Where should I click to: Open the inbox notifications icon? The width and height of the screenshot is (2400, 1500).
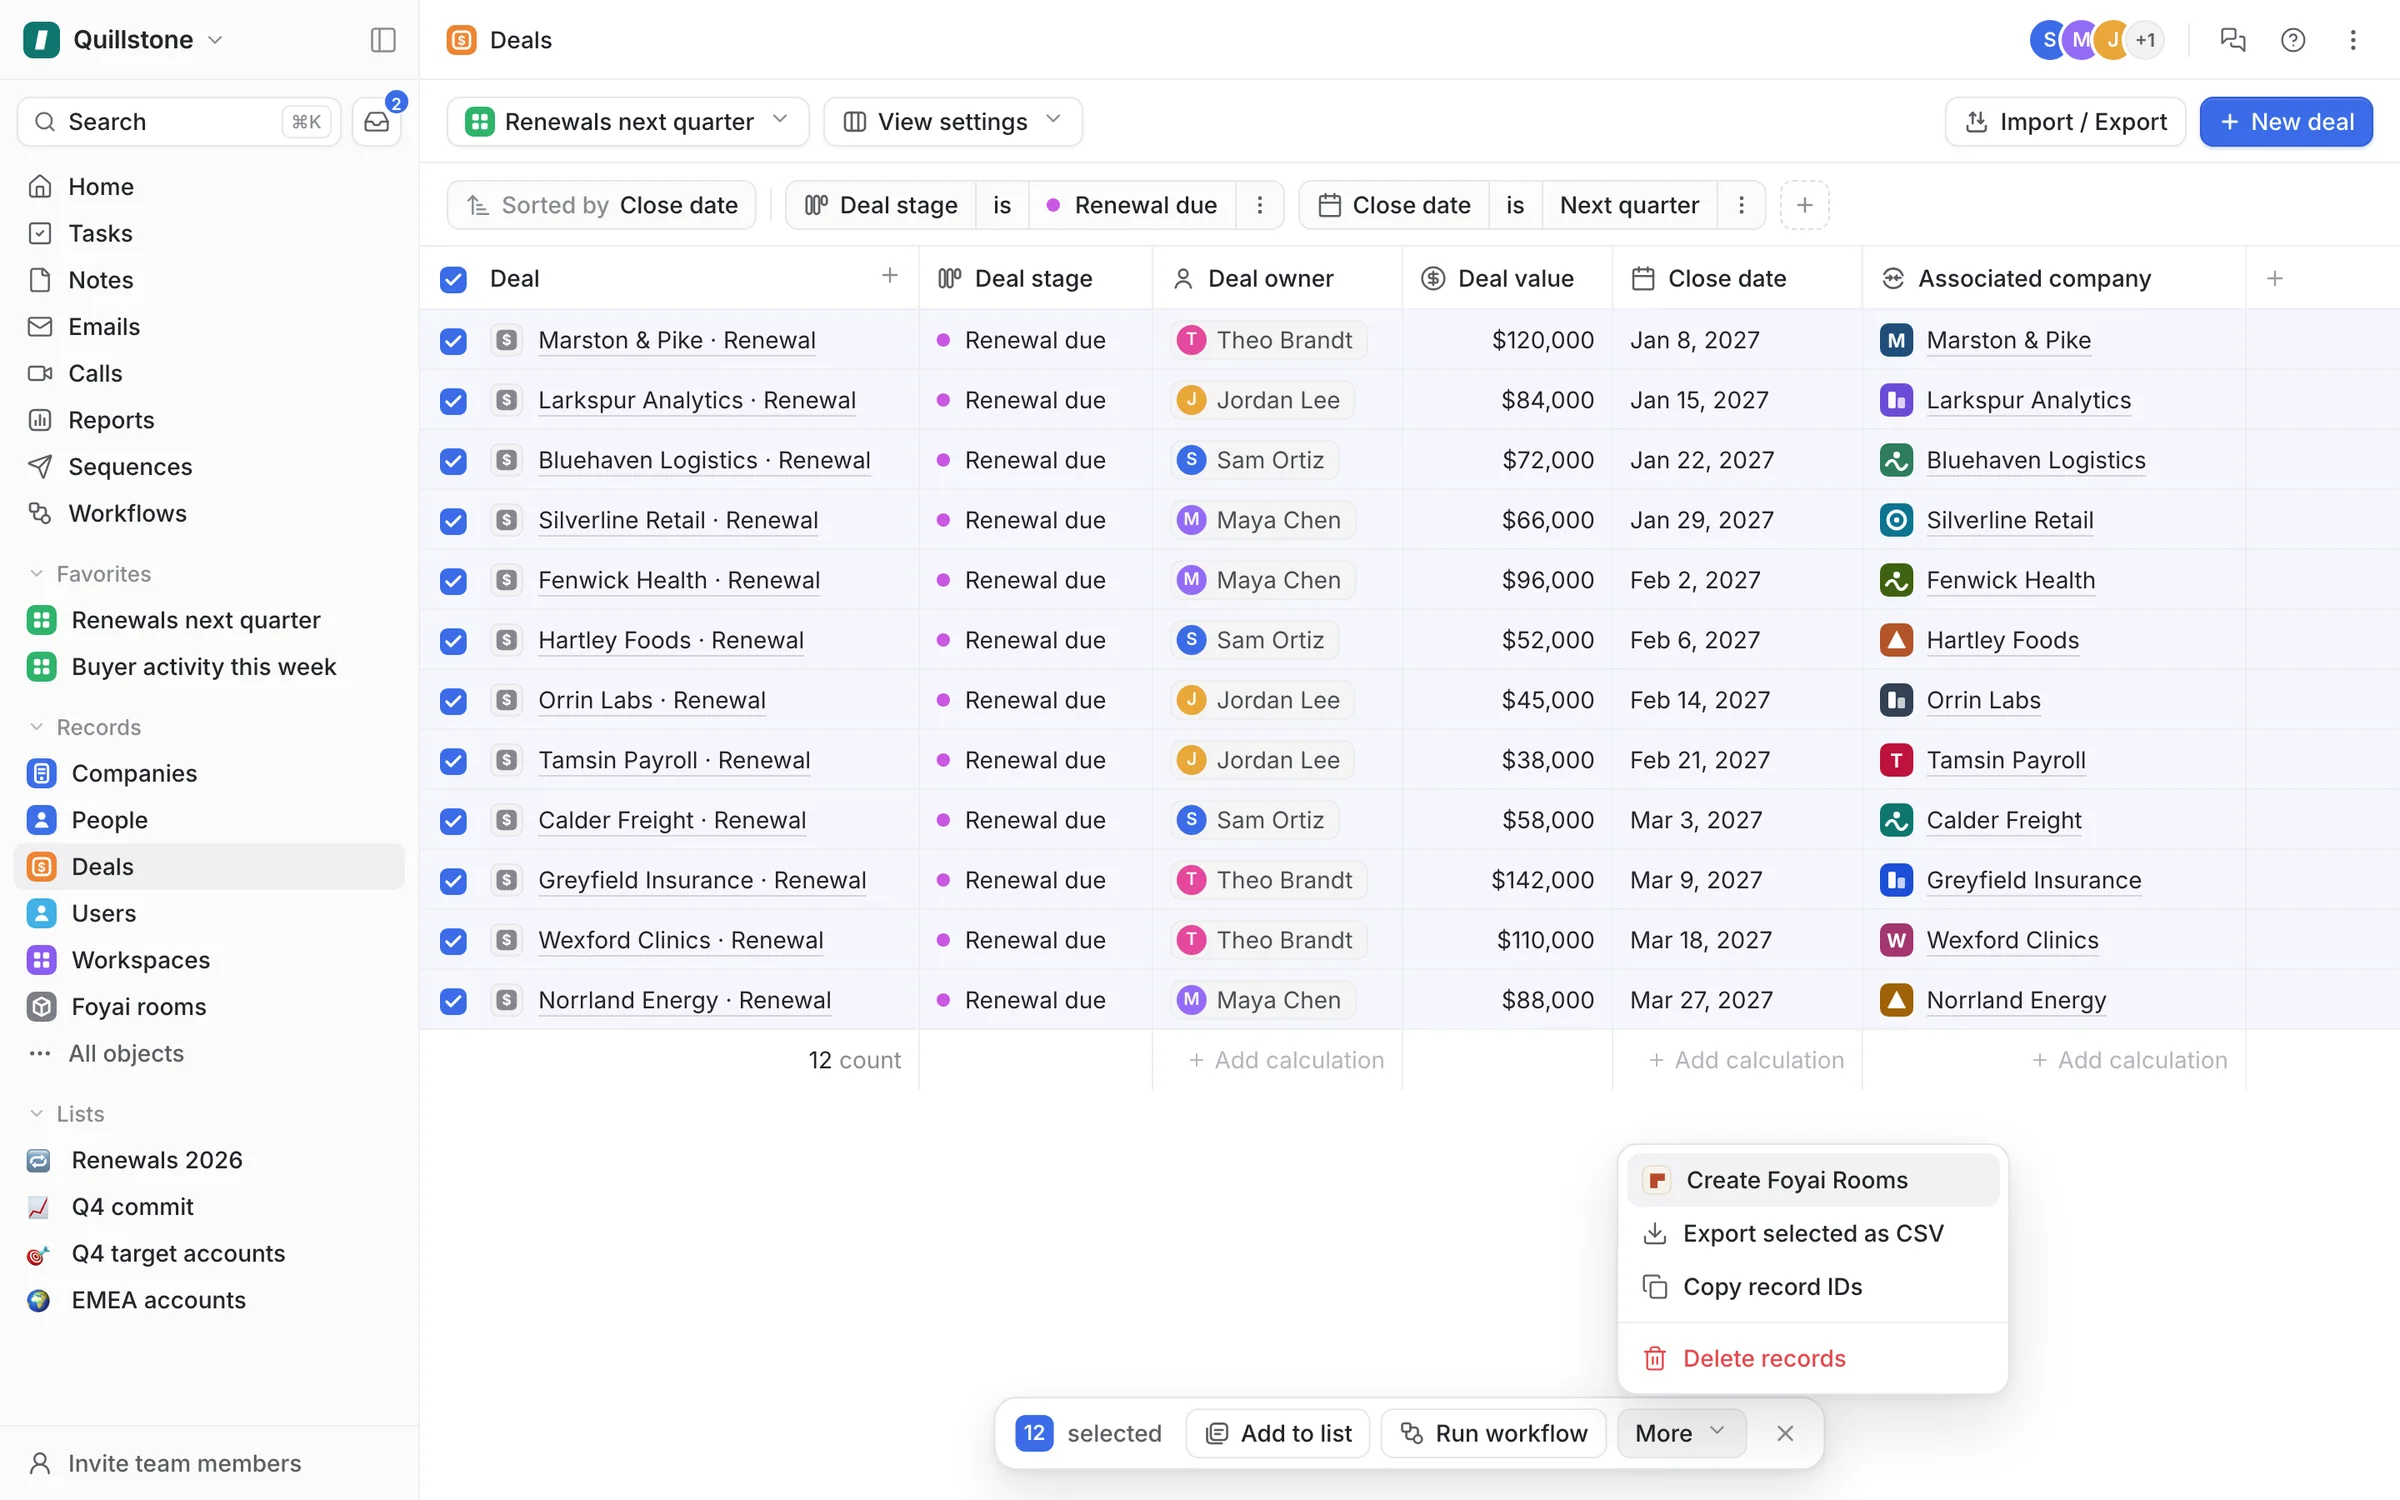click(377, 122)
